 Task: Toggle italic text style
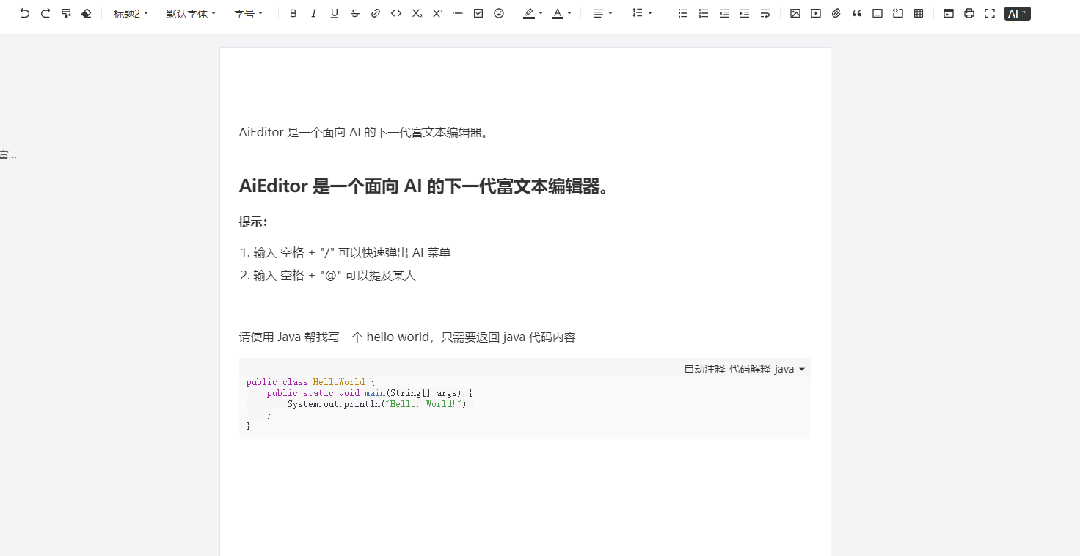pos(313,14)
